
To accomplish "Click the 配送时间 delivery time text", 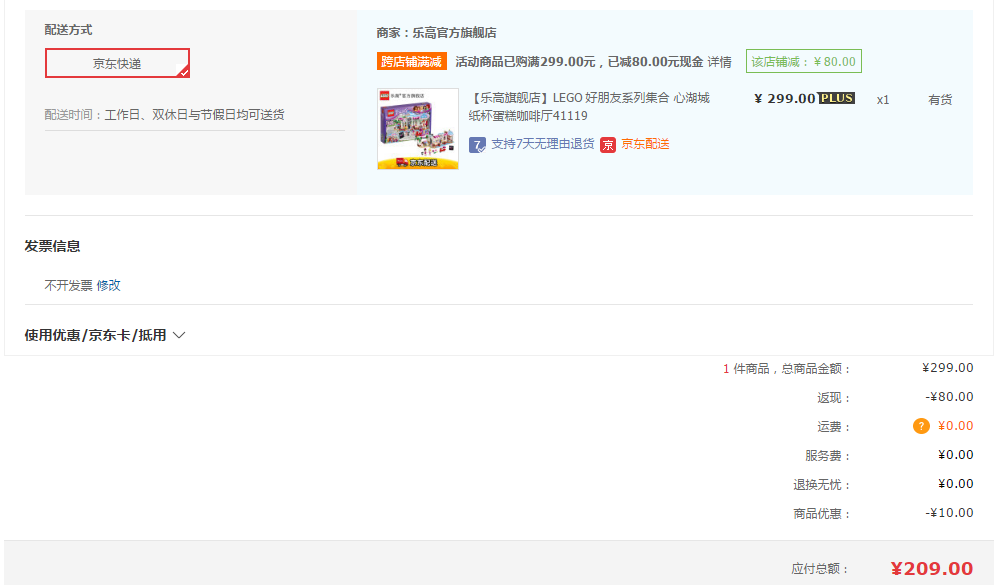I will 164,115.
